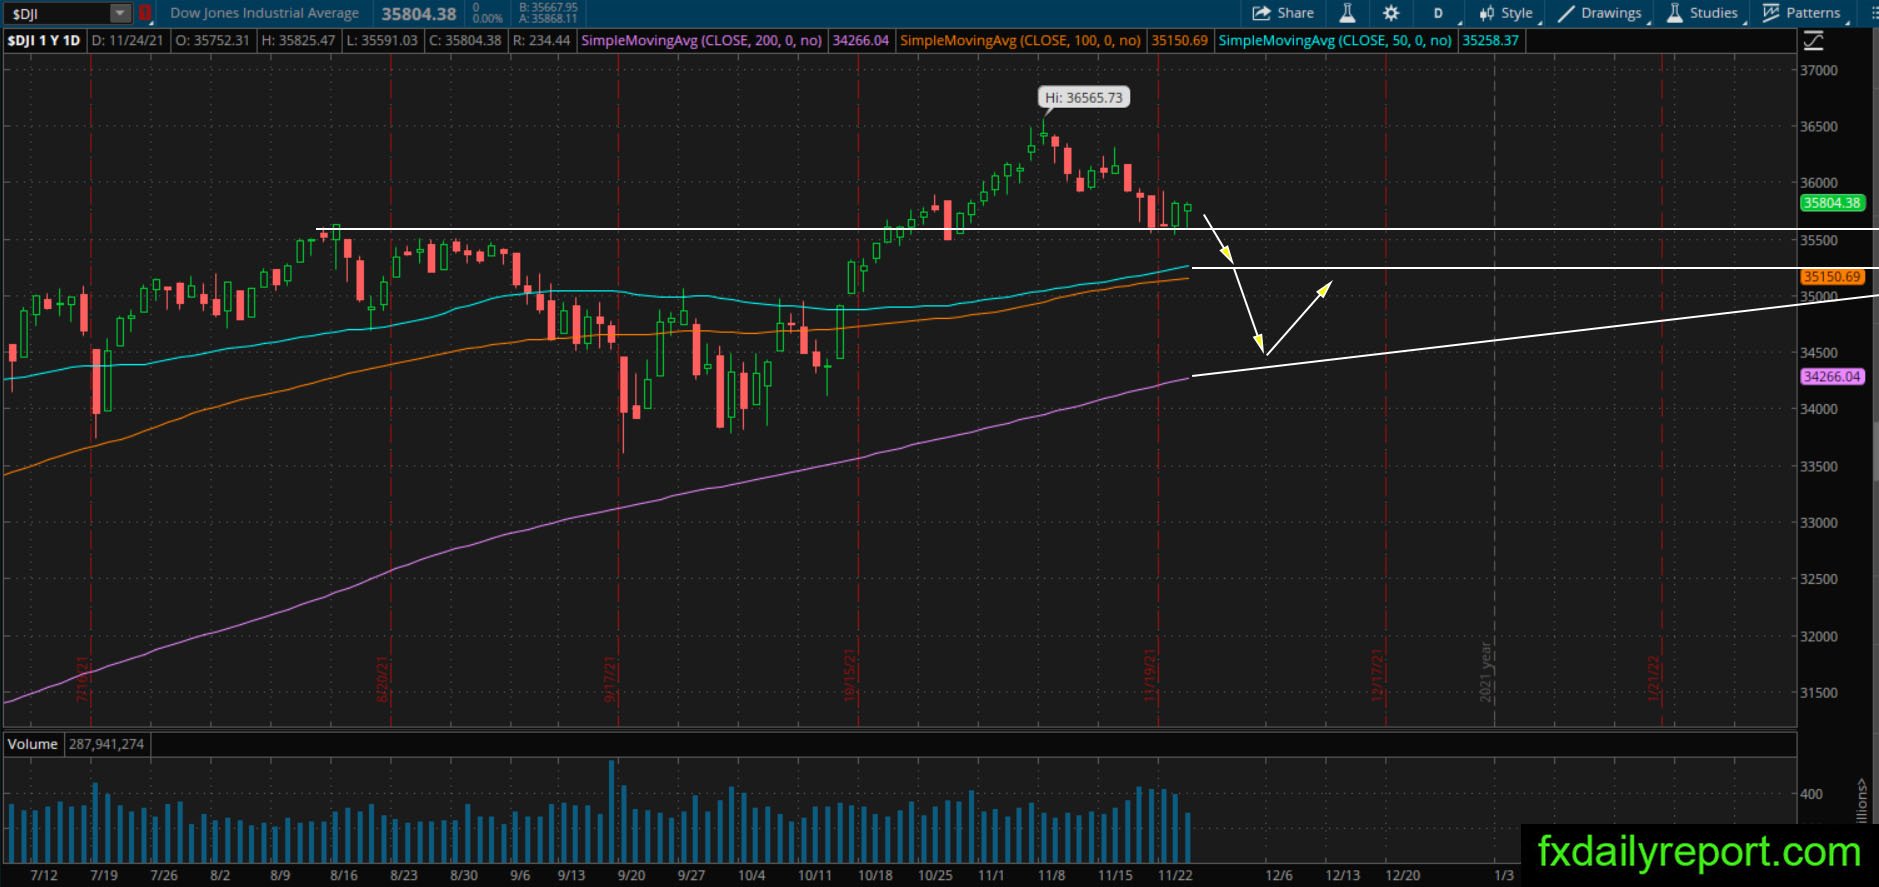
Task: Click into the $DJI symbol field
Action: coord(58,13)
